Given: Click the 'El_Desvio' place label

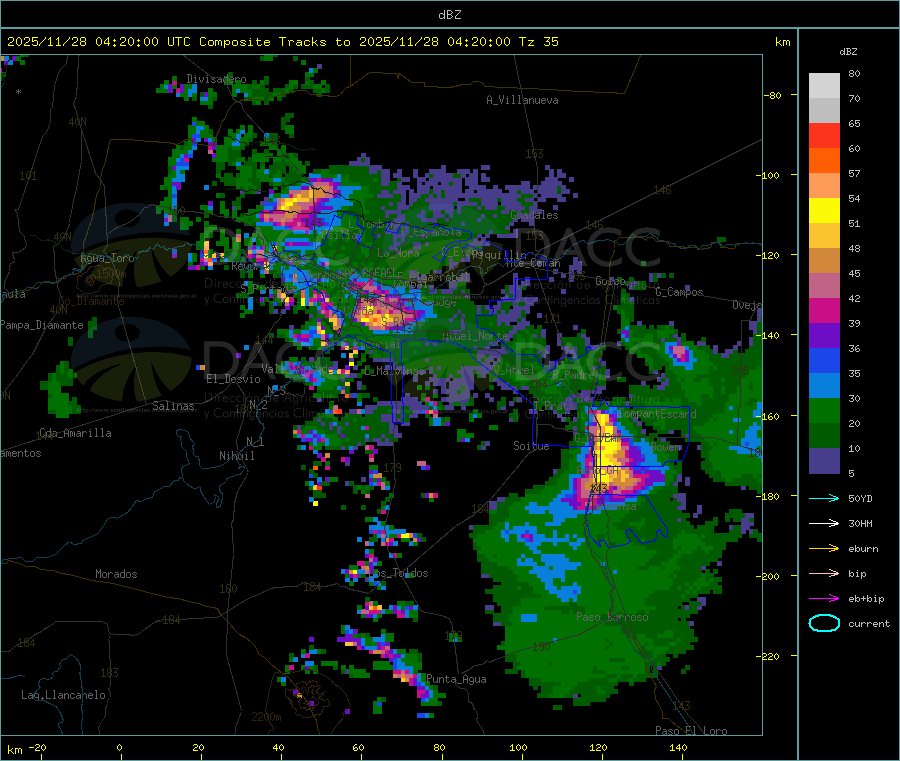Looking at the screenshot, I should [x=234, y=379].
